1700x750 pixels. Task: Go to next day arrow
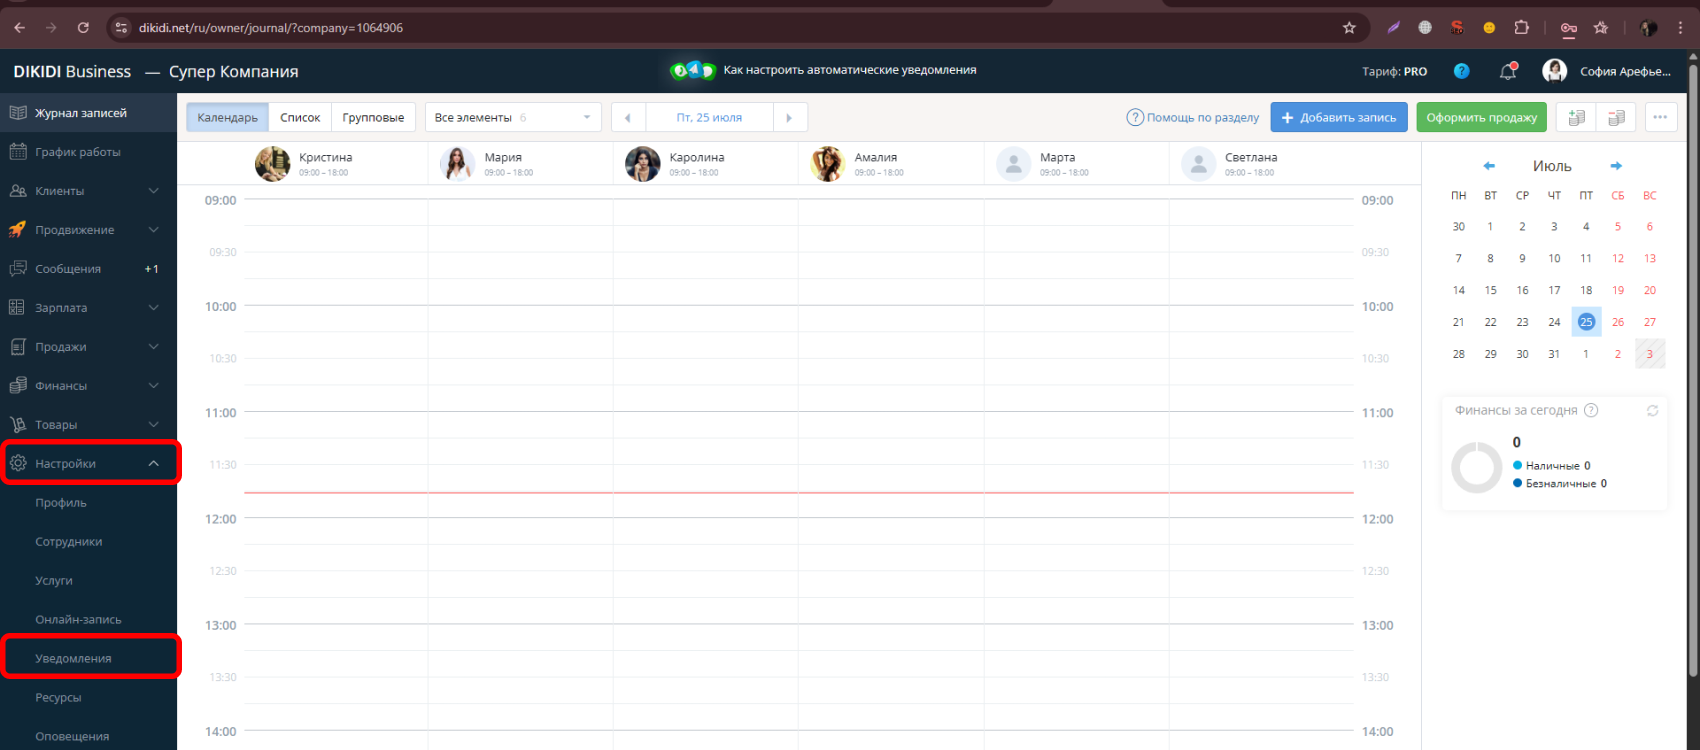[789, 117]
